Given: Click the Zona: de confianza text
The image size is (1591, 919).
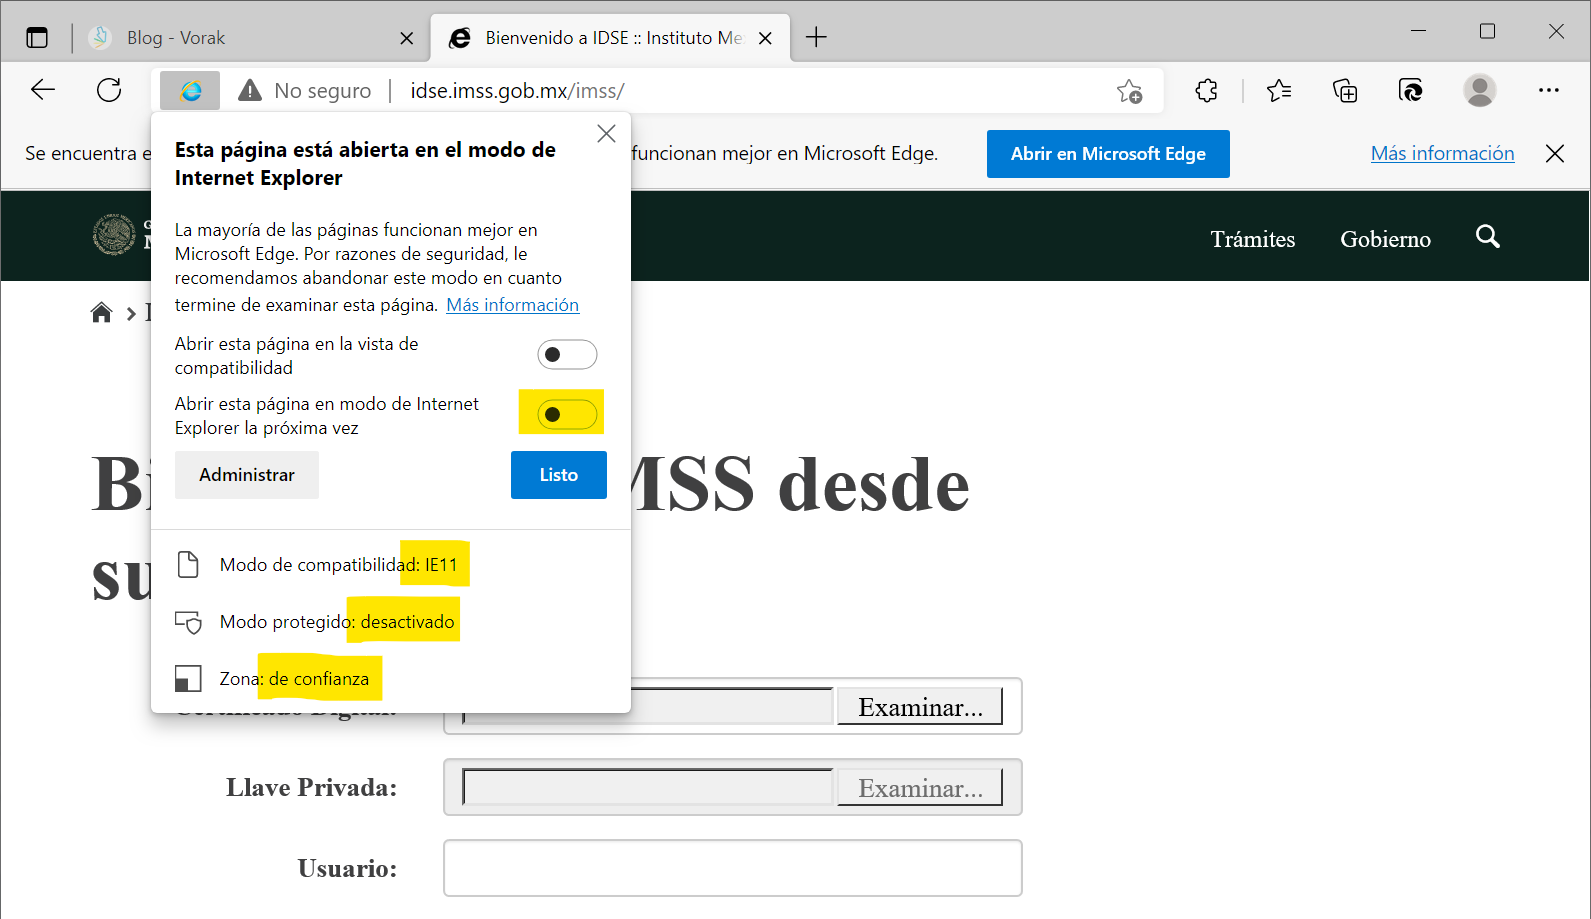Looking at the screenshot, I should (294, 679).
